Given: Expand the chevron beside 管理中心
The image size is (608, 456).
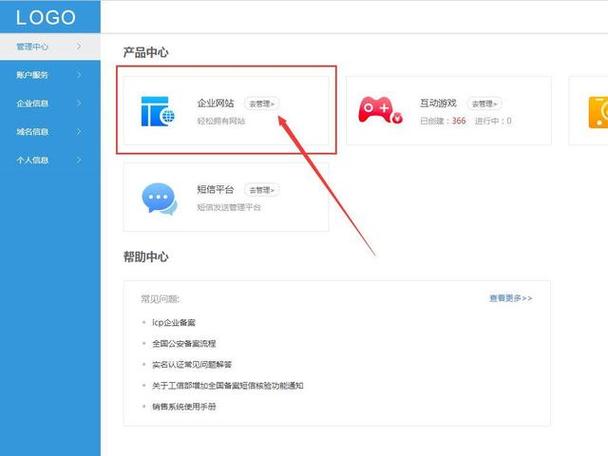Looking at the screenshot, I should point(79,47).
